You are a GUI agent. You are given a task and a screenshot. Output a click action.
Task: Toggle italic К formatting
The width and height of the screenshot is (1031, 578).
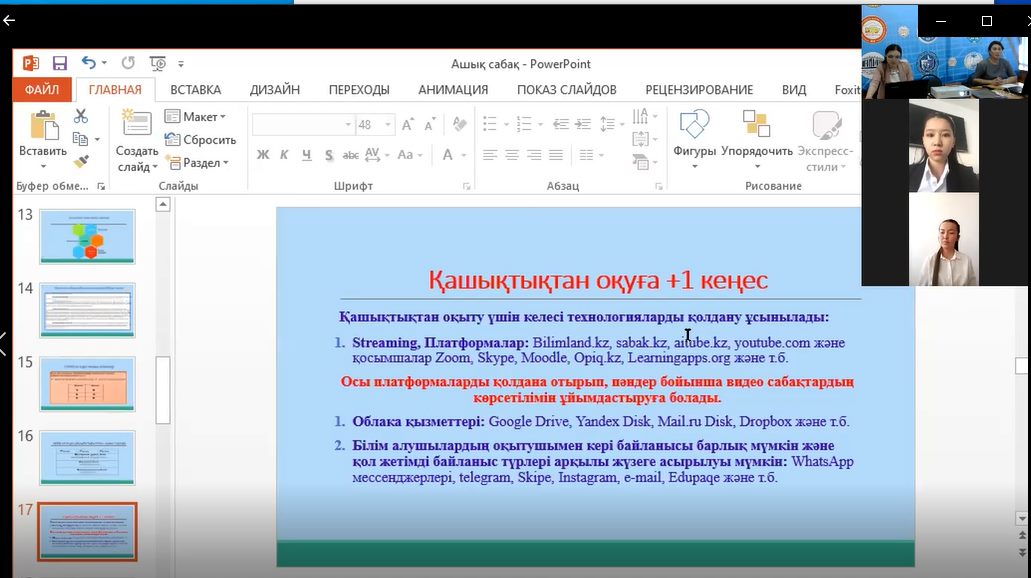(x=284, y=155)
